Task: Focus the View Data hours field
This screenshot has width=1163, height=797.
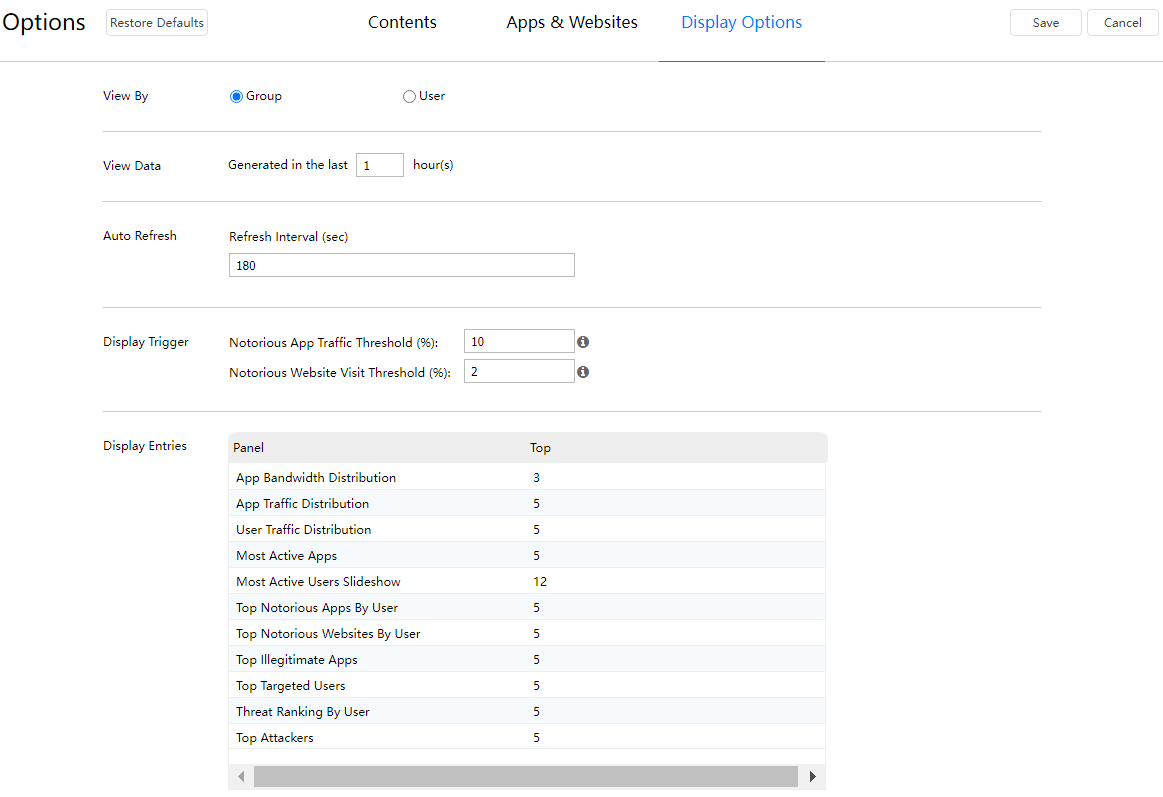Action: 380,166
